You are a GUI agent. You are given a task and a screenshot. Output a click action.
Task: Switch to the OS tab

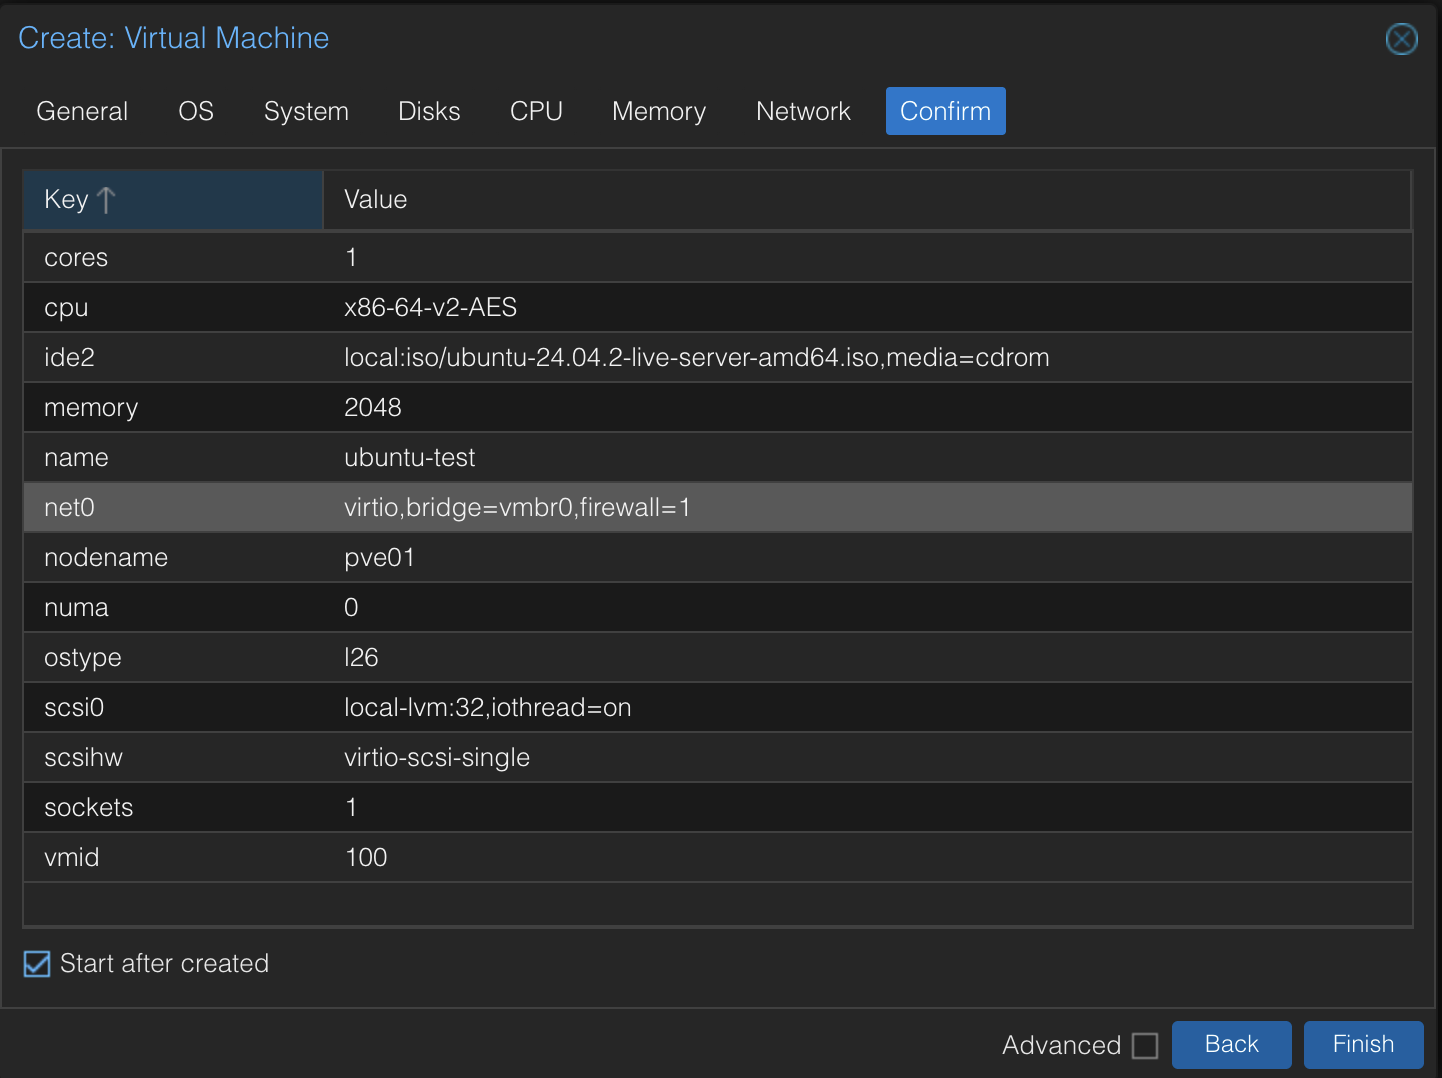(196, 111)
